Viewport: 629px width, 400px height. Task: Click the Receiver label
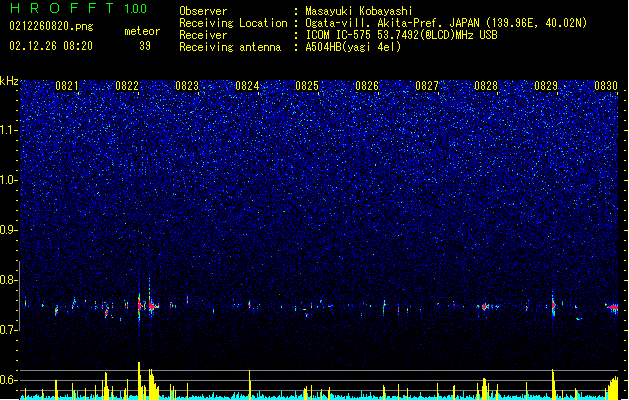click(203, 35)
